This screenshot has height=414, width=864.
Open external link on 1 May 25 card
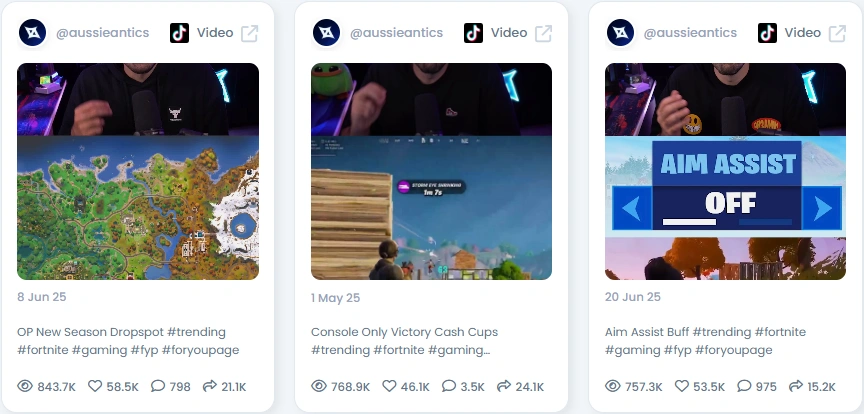point(543,33)
